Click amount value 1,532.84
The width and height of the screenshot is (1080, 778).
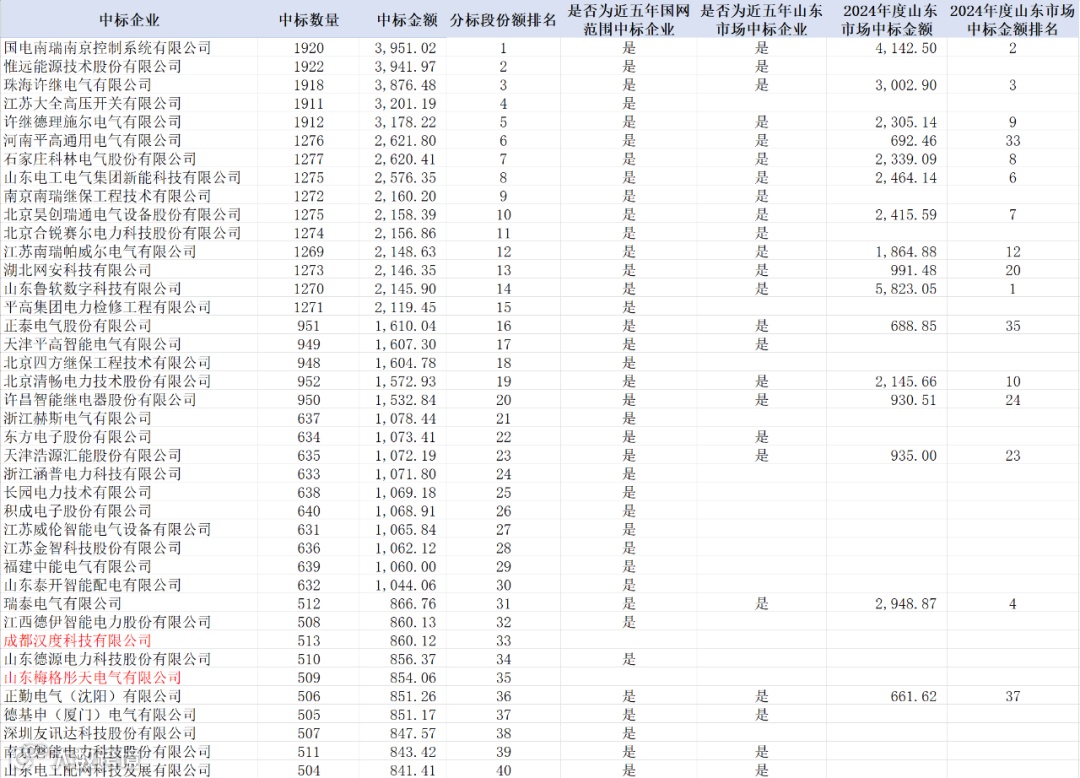click(x=405, y=400)
